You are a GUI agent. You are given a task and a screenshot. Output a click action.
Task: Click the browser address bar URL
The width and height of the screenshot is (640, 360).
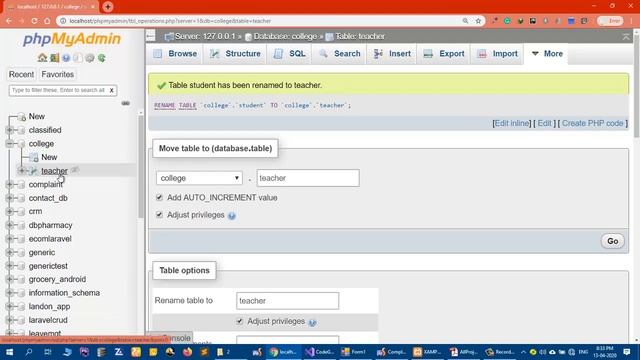pos(170,21)
